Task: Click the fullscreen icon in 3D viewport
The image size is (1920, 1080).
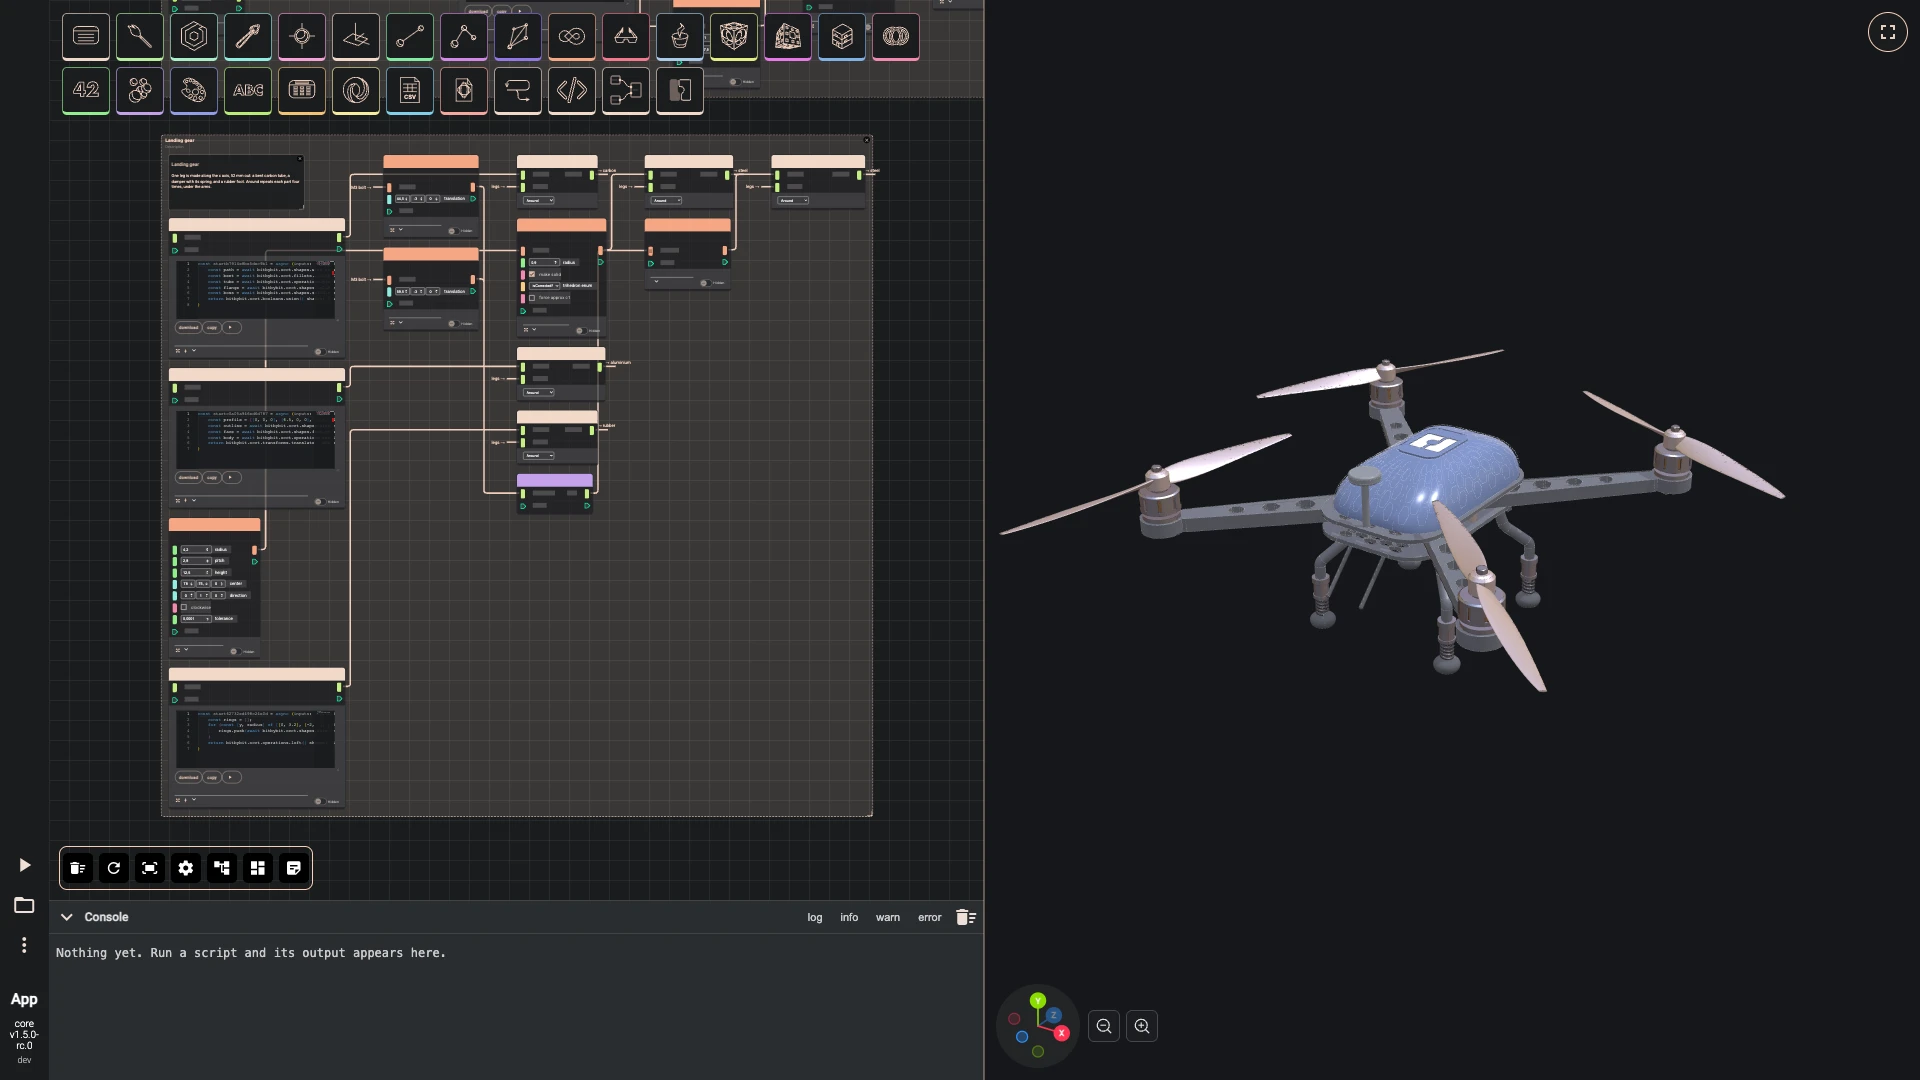Action: coord(1888,32)
